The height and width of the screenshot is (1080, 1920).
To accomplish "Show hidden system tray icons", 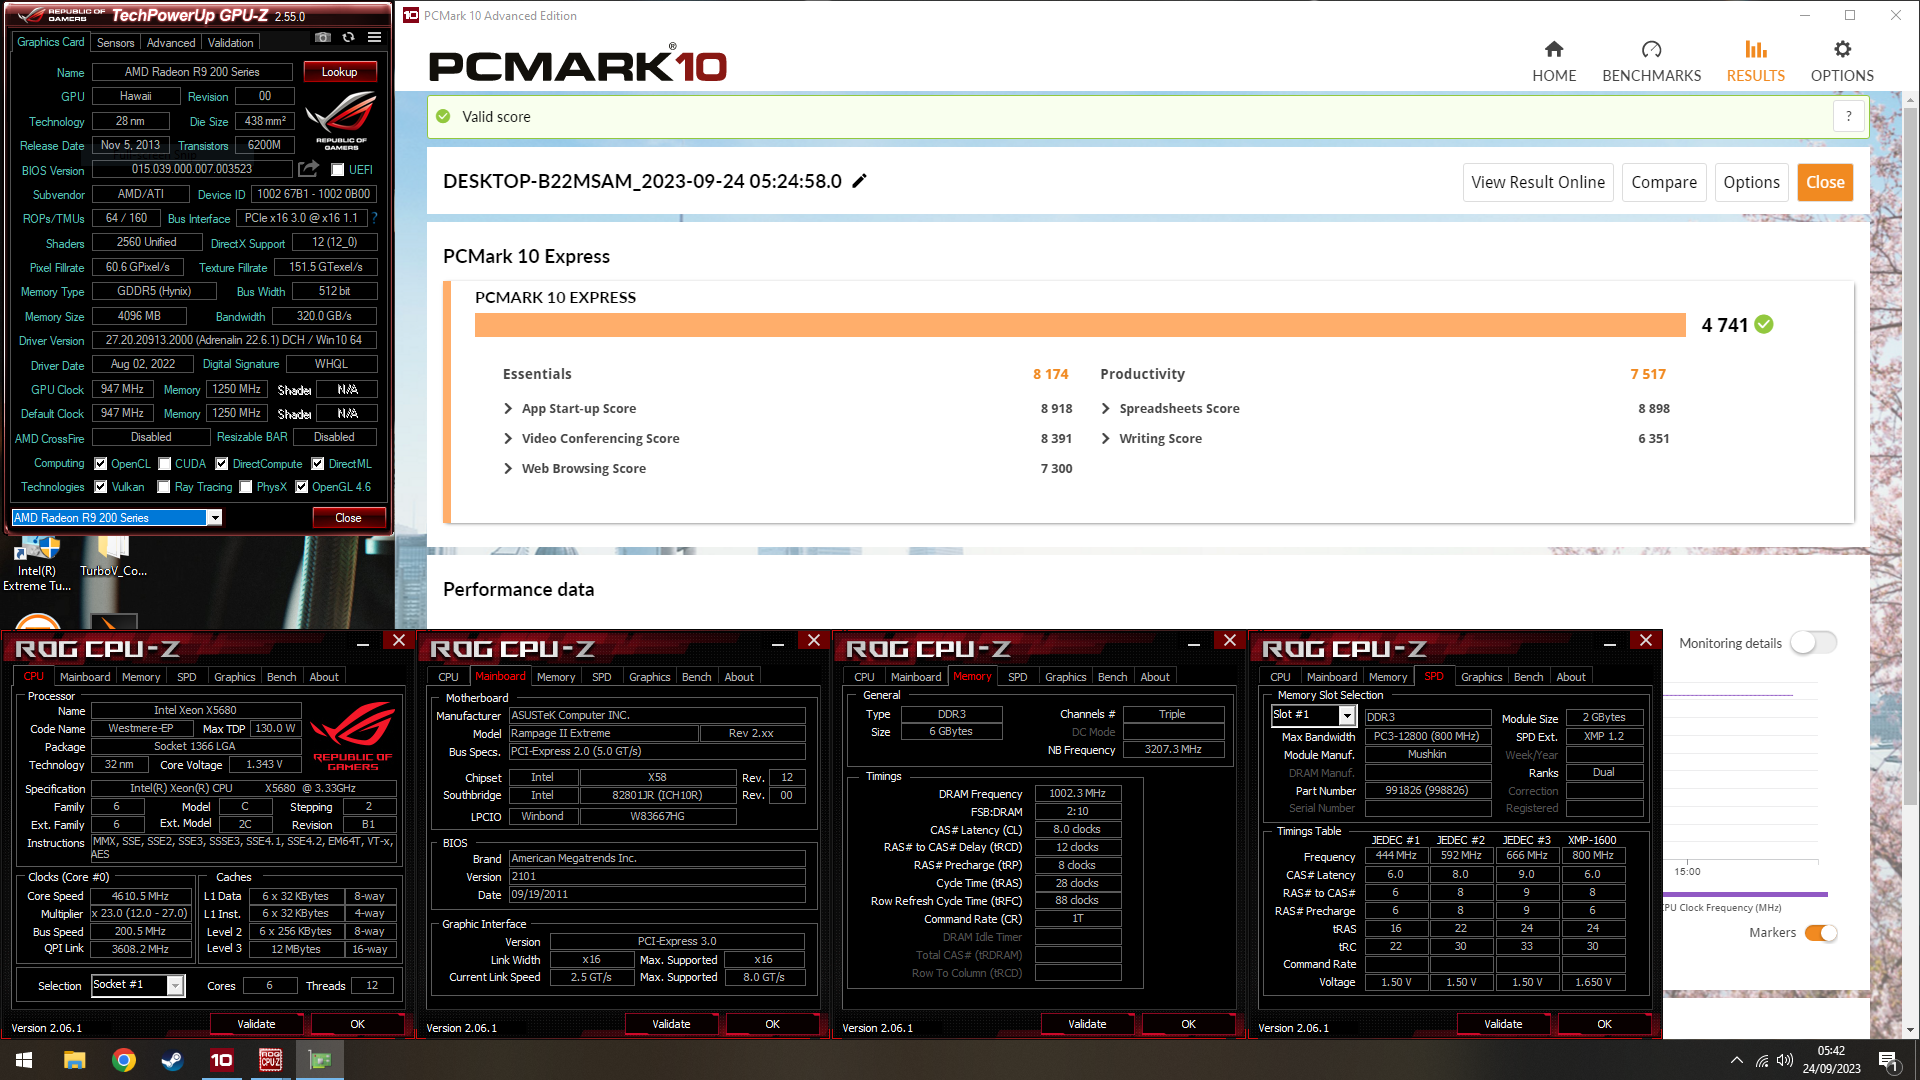I will click(1736, 1060).
